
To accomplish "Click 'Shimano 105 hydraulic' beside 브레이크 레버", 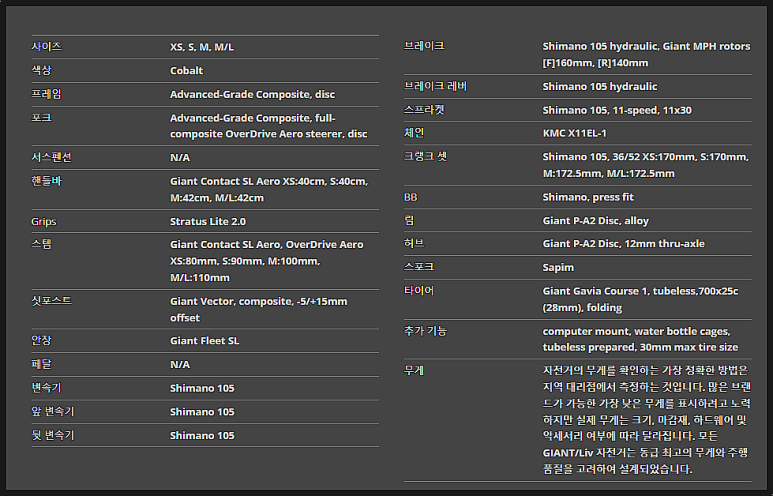I will pos(600,86).
